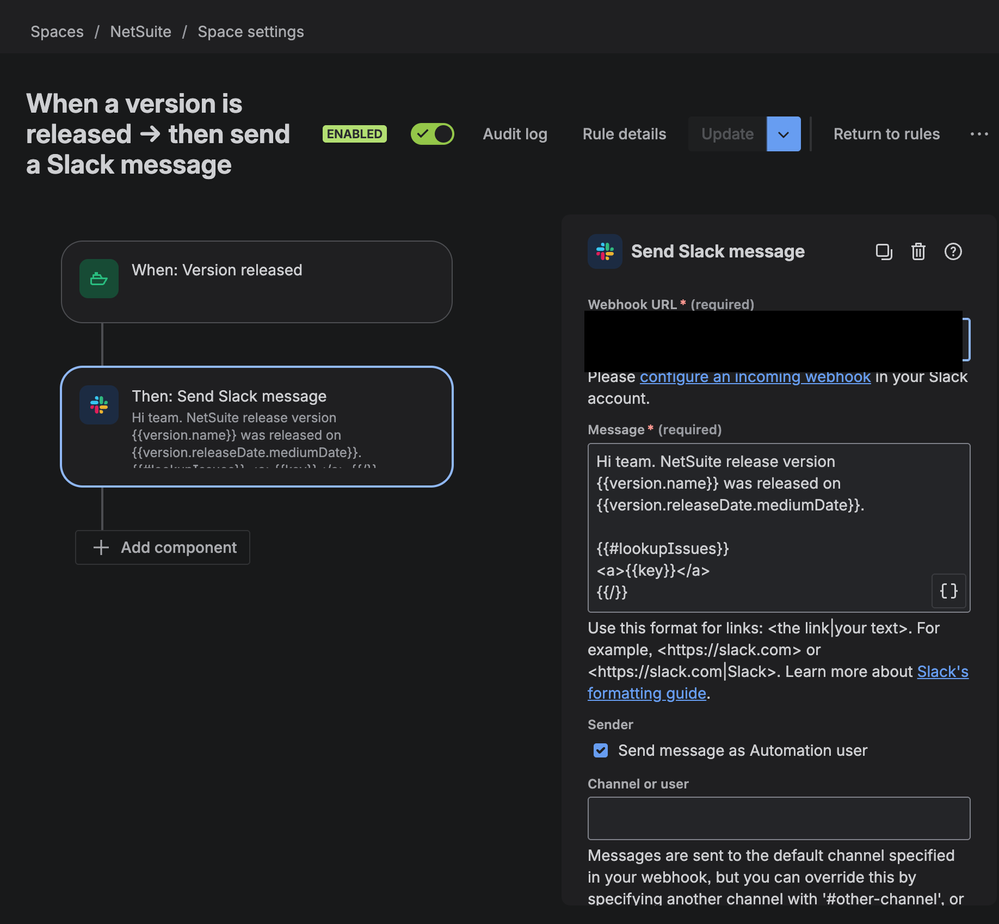Click the Slack icon on the Then component
This screenshot has width=999, height=924.
[97, 404]
